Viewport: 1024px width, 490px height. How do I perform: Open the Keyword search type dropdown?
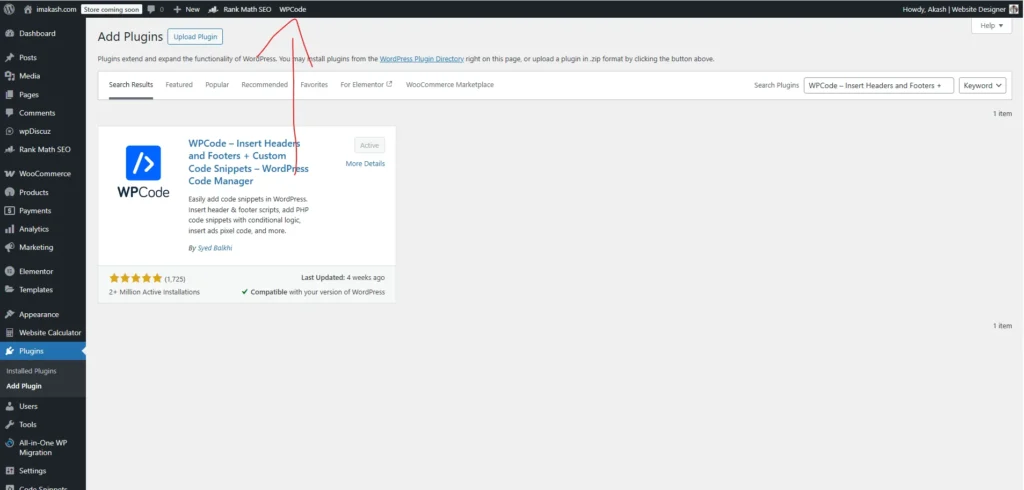point(983,86)
